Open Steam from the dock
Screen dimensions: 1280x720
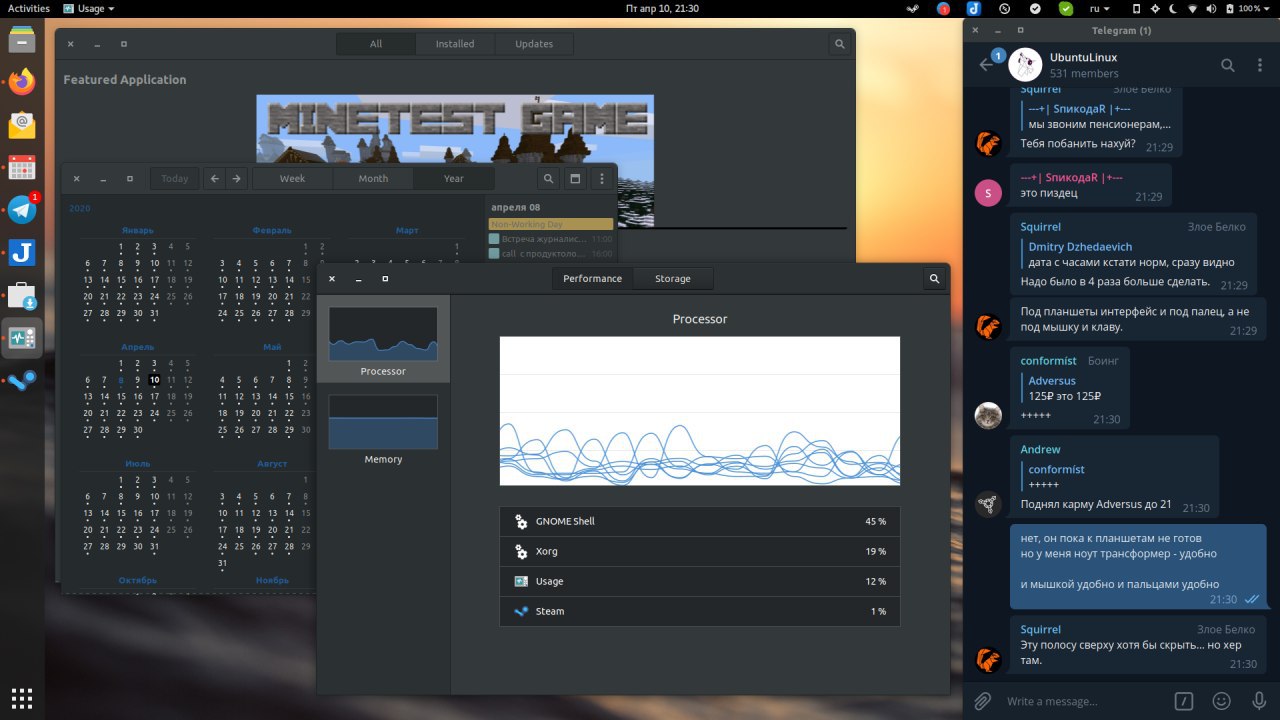[22, 380]
